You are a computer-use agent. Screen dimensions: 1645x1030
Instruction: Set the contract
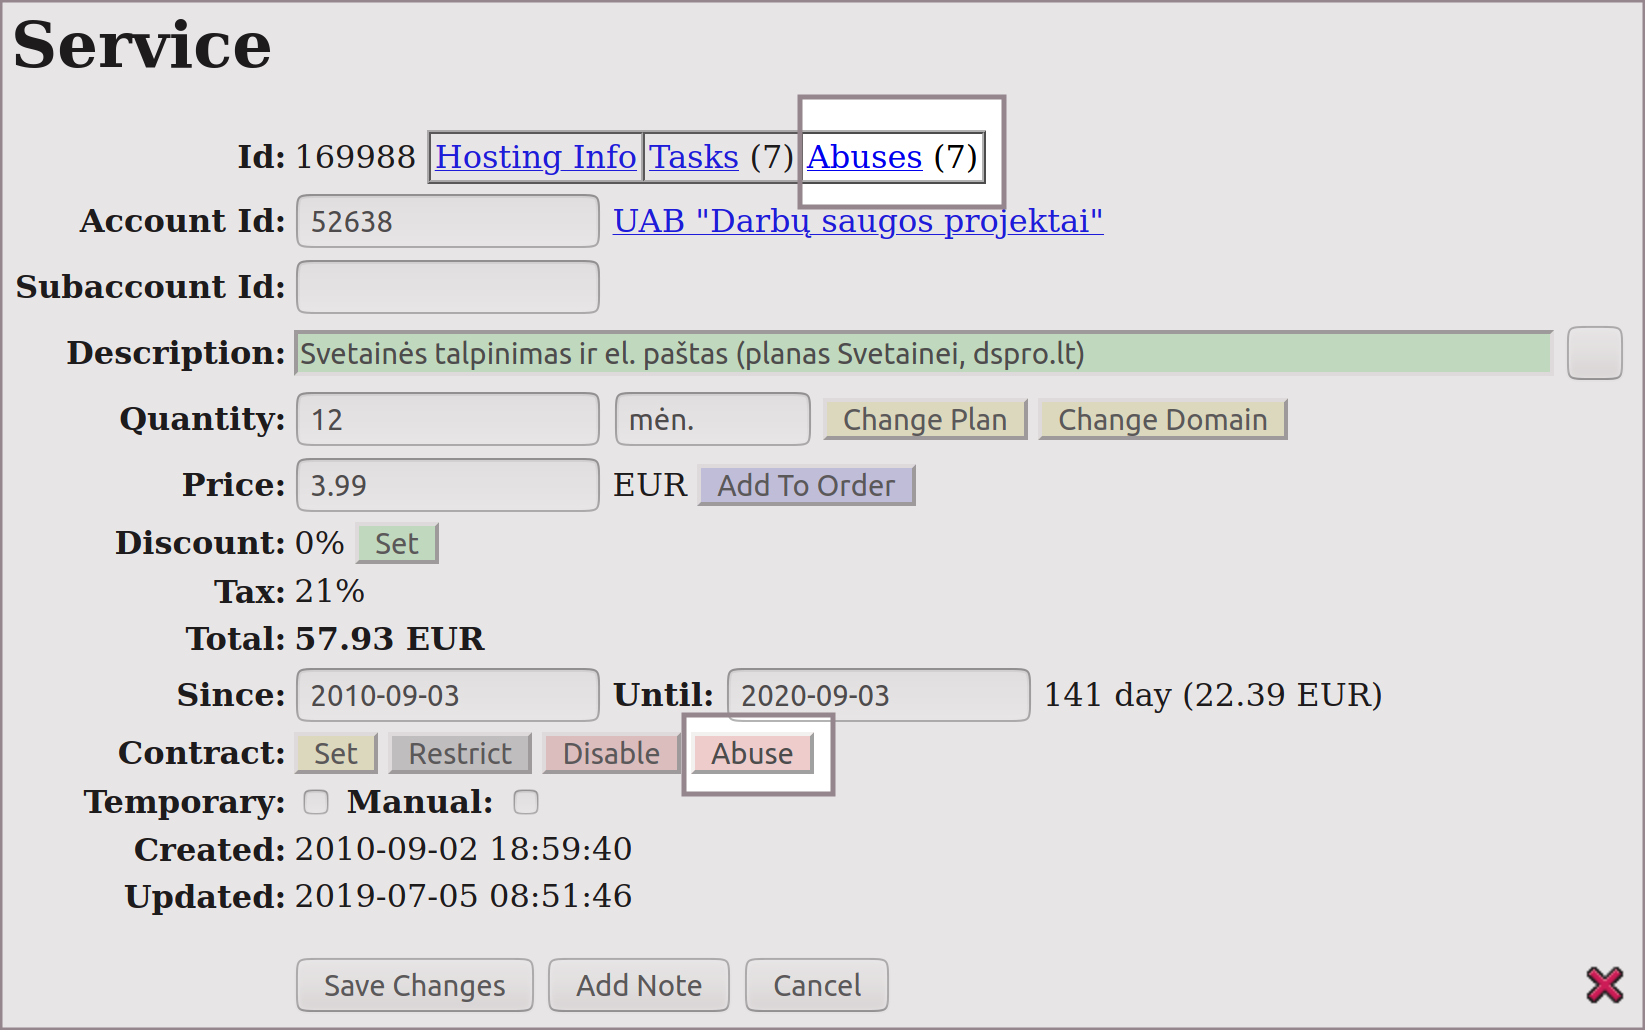[335, 753]
